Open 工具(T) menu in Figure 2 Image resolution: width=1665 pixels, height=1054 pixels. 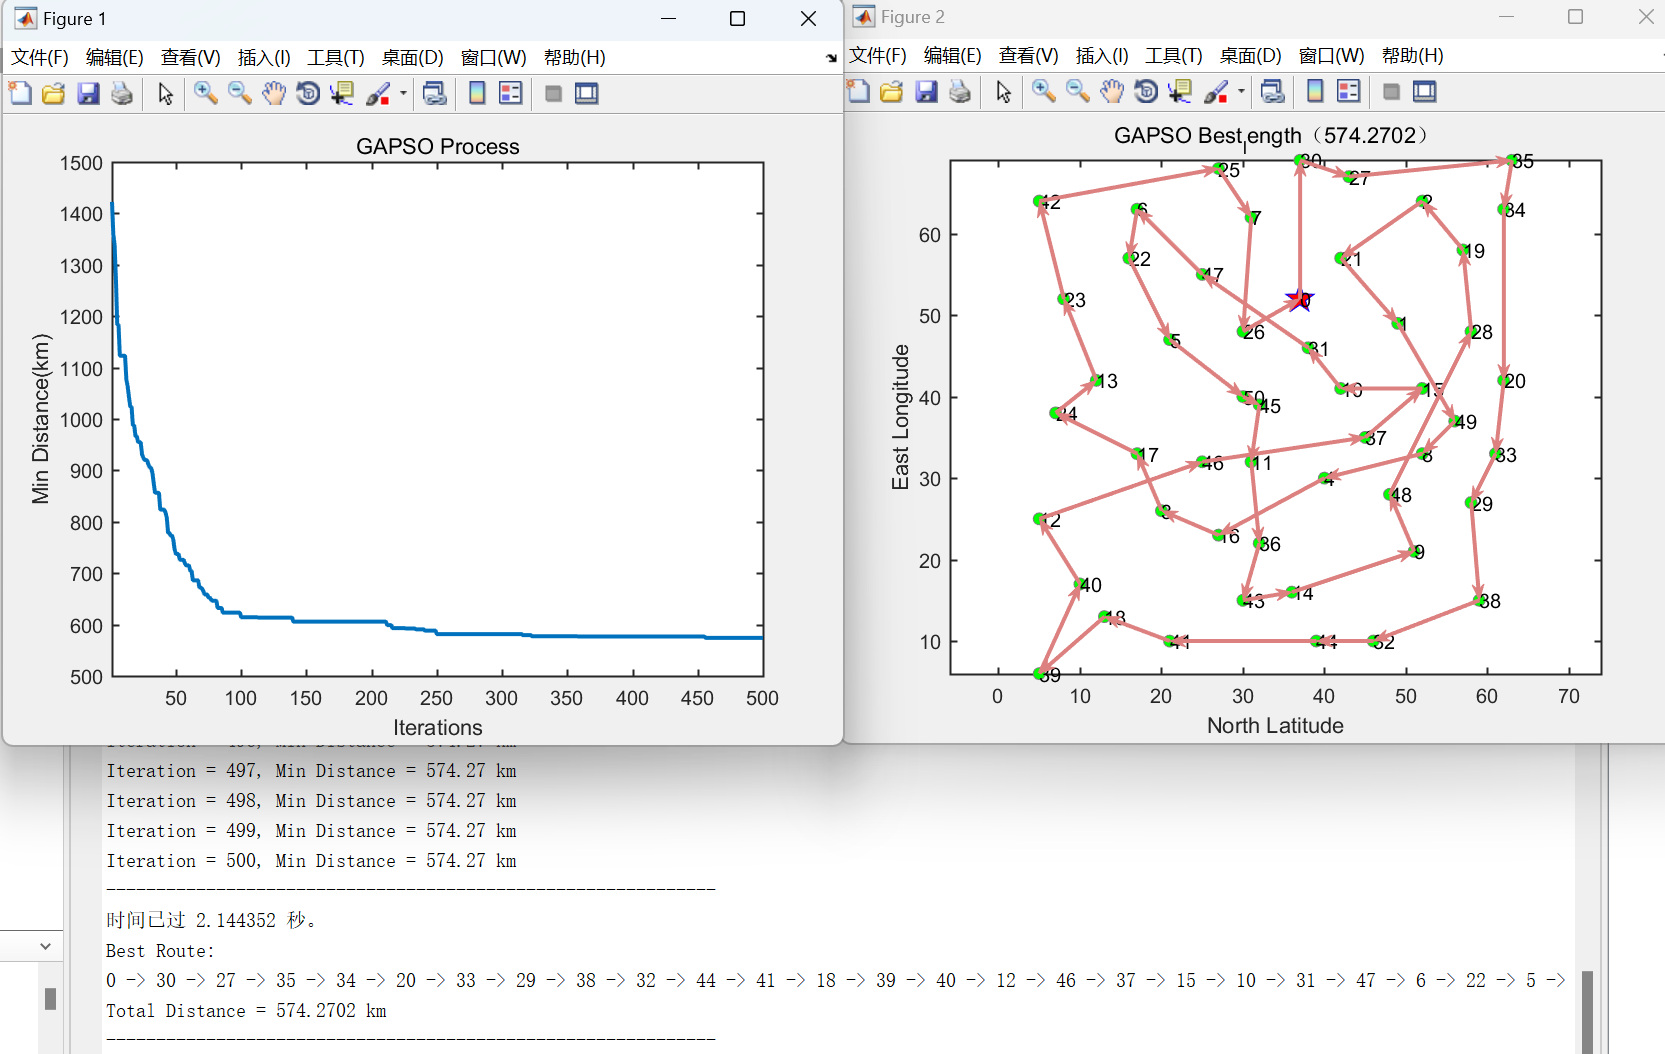[x=1174, y=56]
